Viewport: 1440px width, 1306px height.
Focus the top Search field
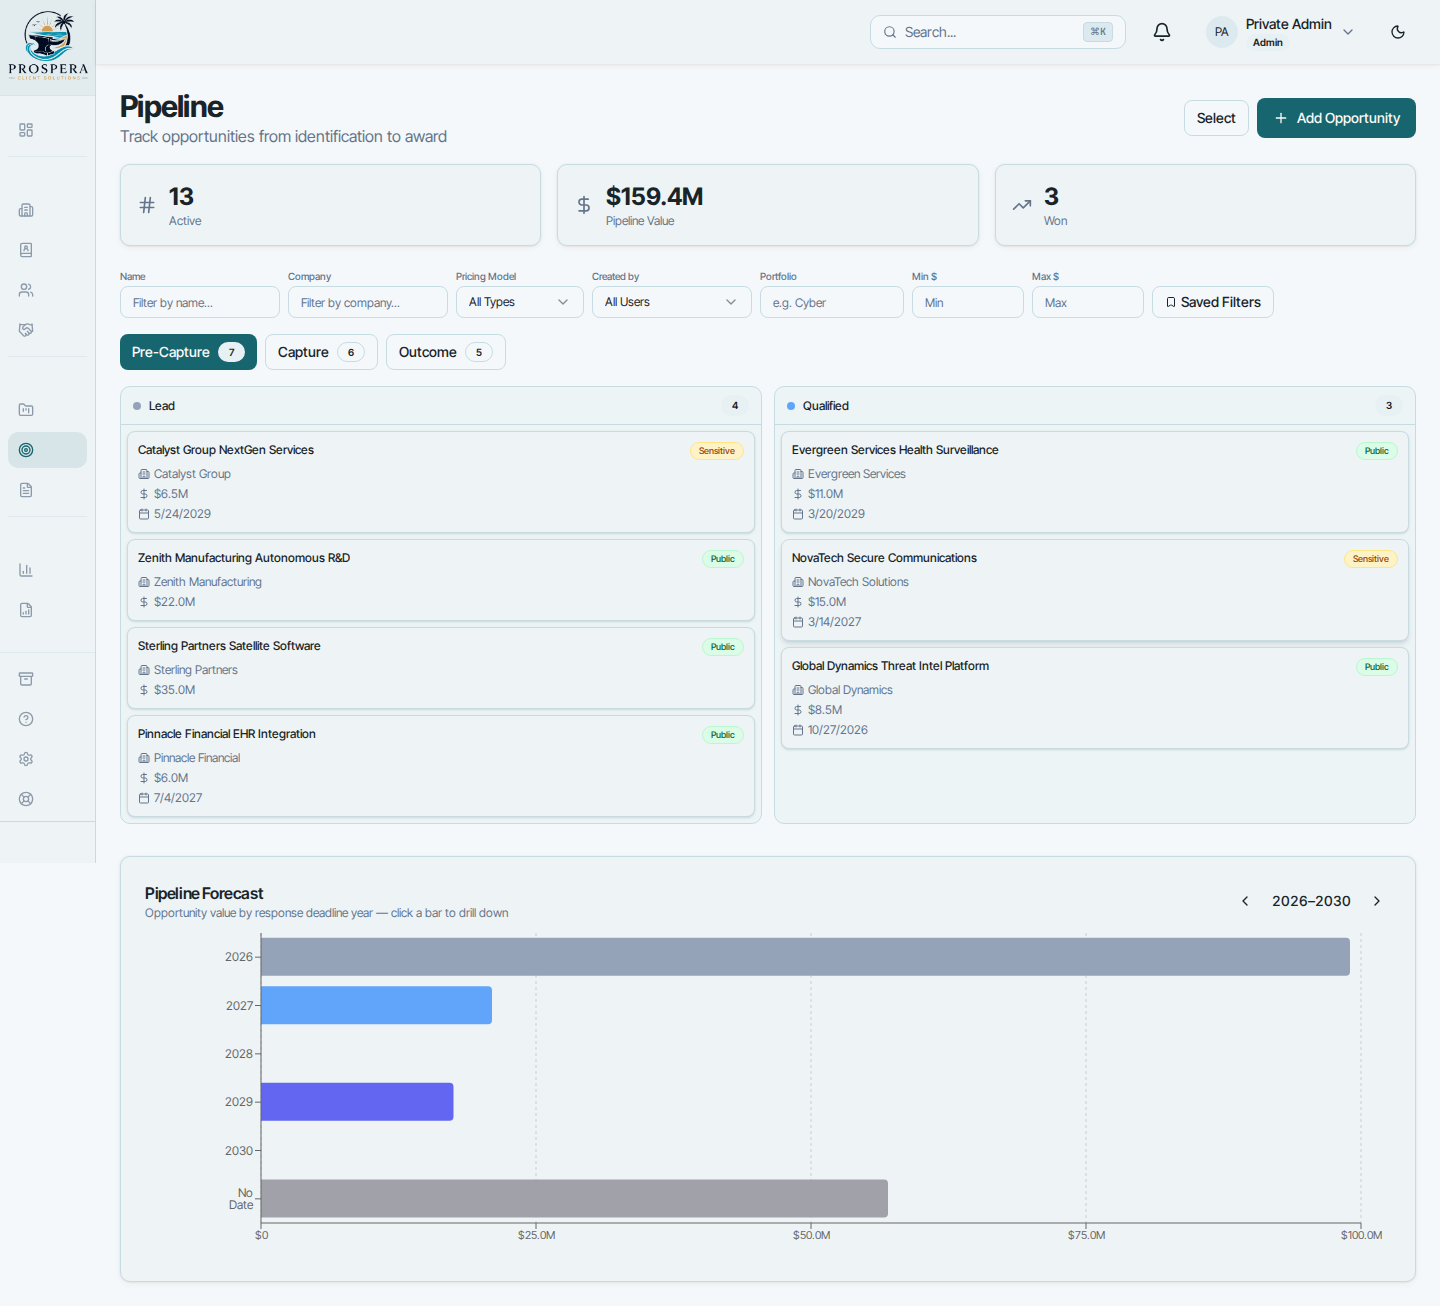[x=998, y=32]
